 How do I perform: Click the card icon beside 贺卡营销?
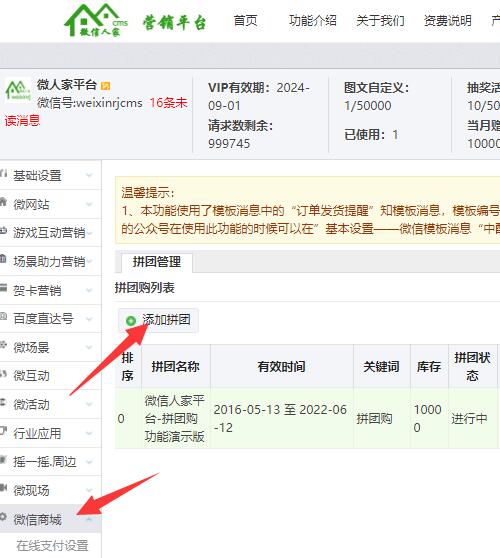point(3,289)
